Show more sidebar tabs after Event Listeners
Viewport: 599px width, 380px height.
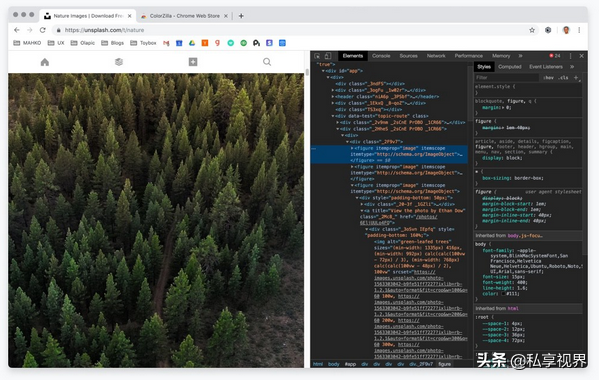coord(572,66)
